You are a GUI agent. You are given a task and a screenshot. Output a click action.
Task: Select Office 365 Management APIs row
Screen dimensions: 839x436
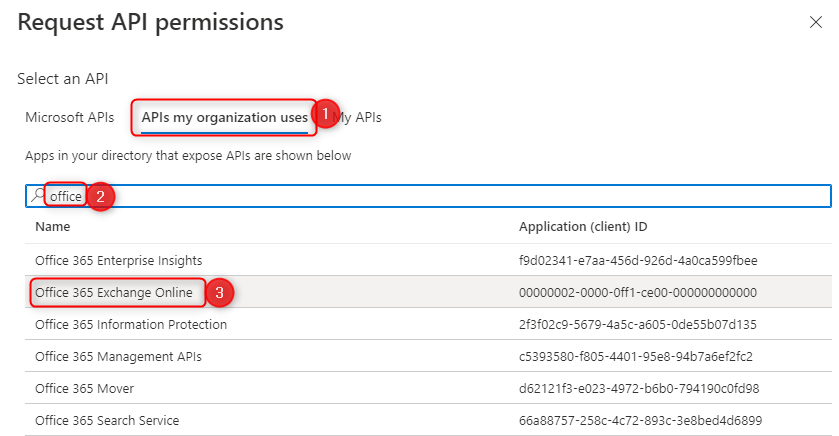tap(119, 356)
